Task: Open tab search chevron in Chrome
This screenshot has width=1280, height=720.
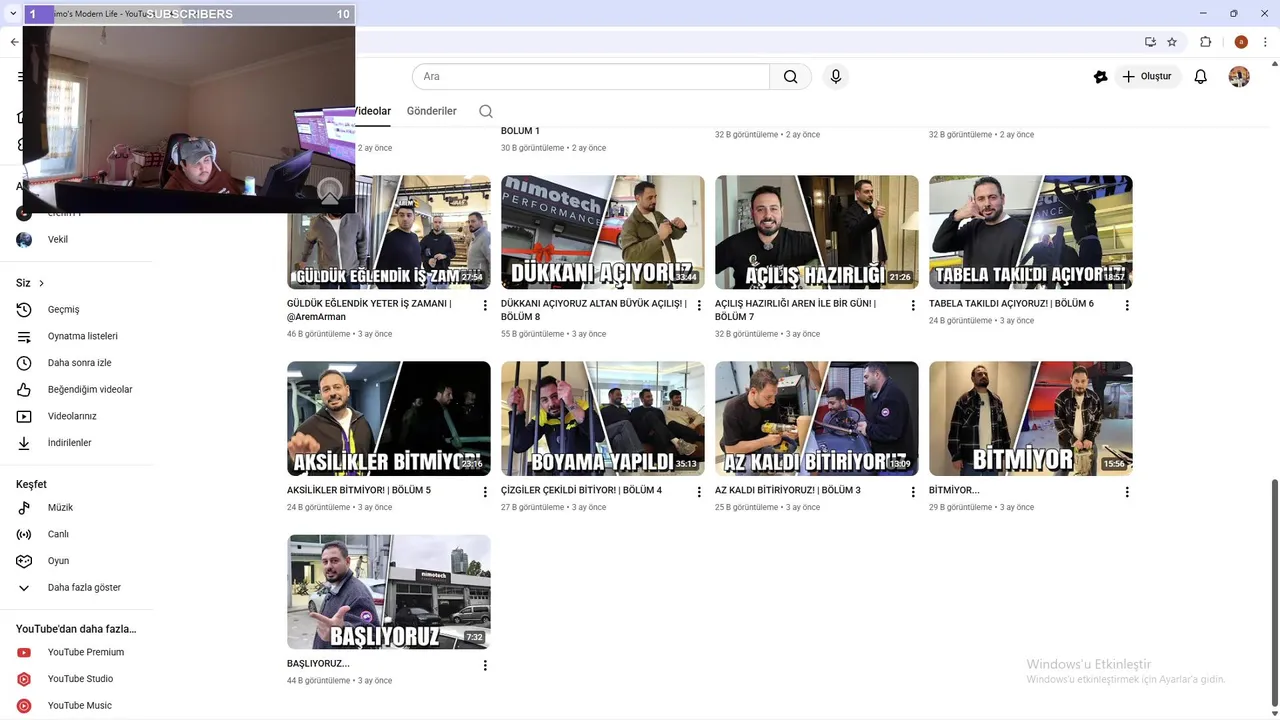Action: 13,14
